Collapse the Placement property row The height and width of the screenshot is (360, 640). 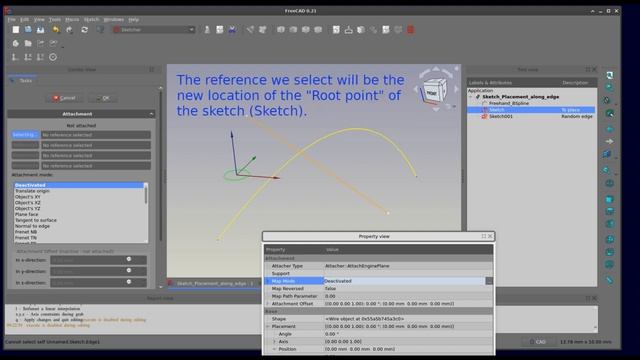268,326
